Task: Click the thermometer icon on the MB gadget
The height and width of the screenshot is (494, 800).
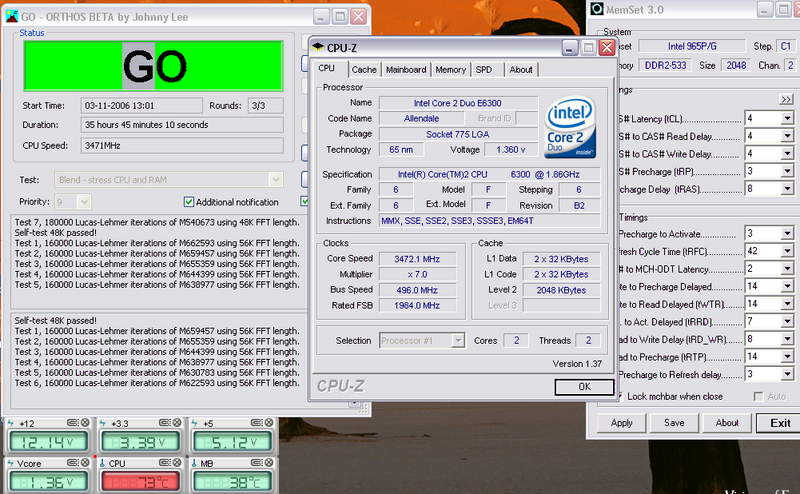Action: pos(194,463)
